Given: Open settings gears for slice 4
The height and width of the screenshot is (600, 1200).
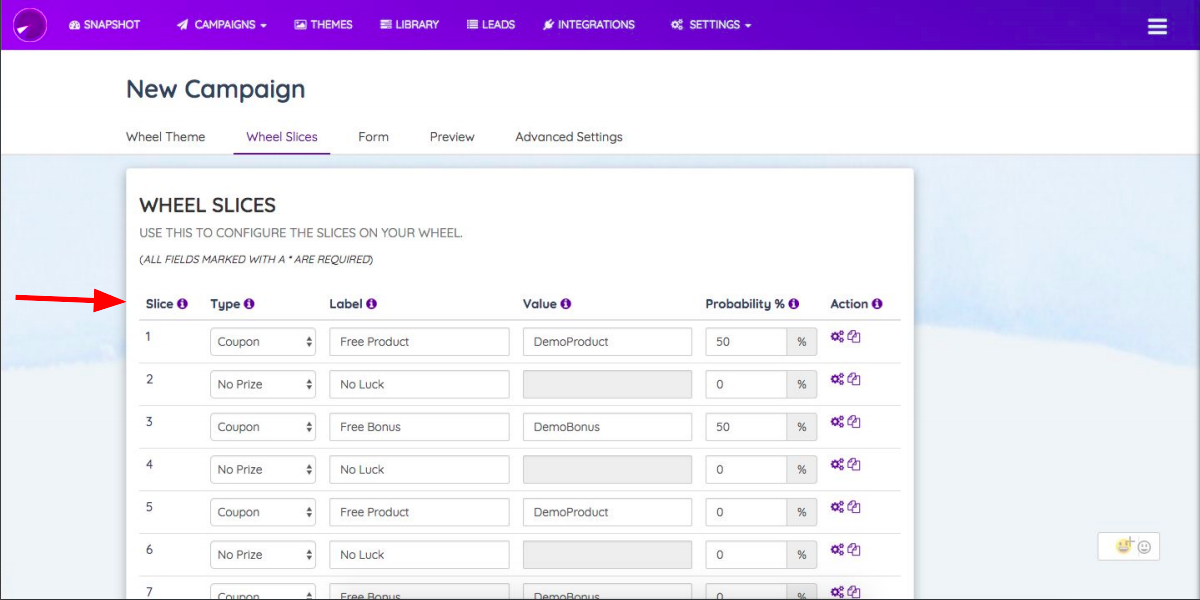Looking at the screenshot, I should pos(837,465).
